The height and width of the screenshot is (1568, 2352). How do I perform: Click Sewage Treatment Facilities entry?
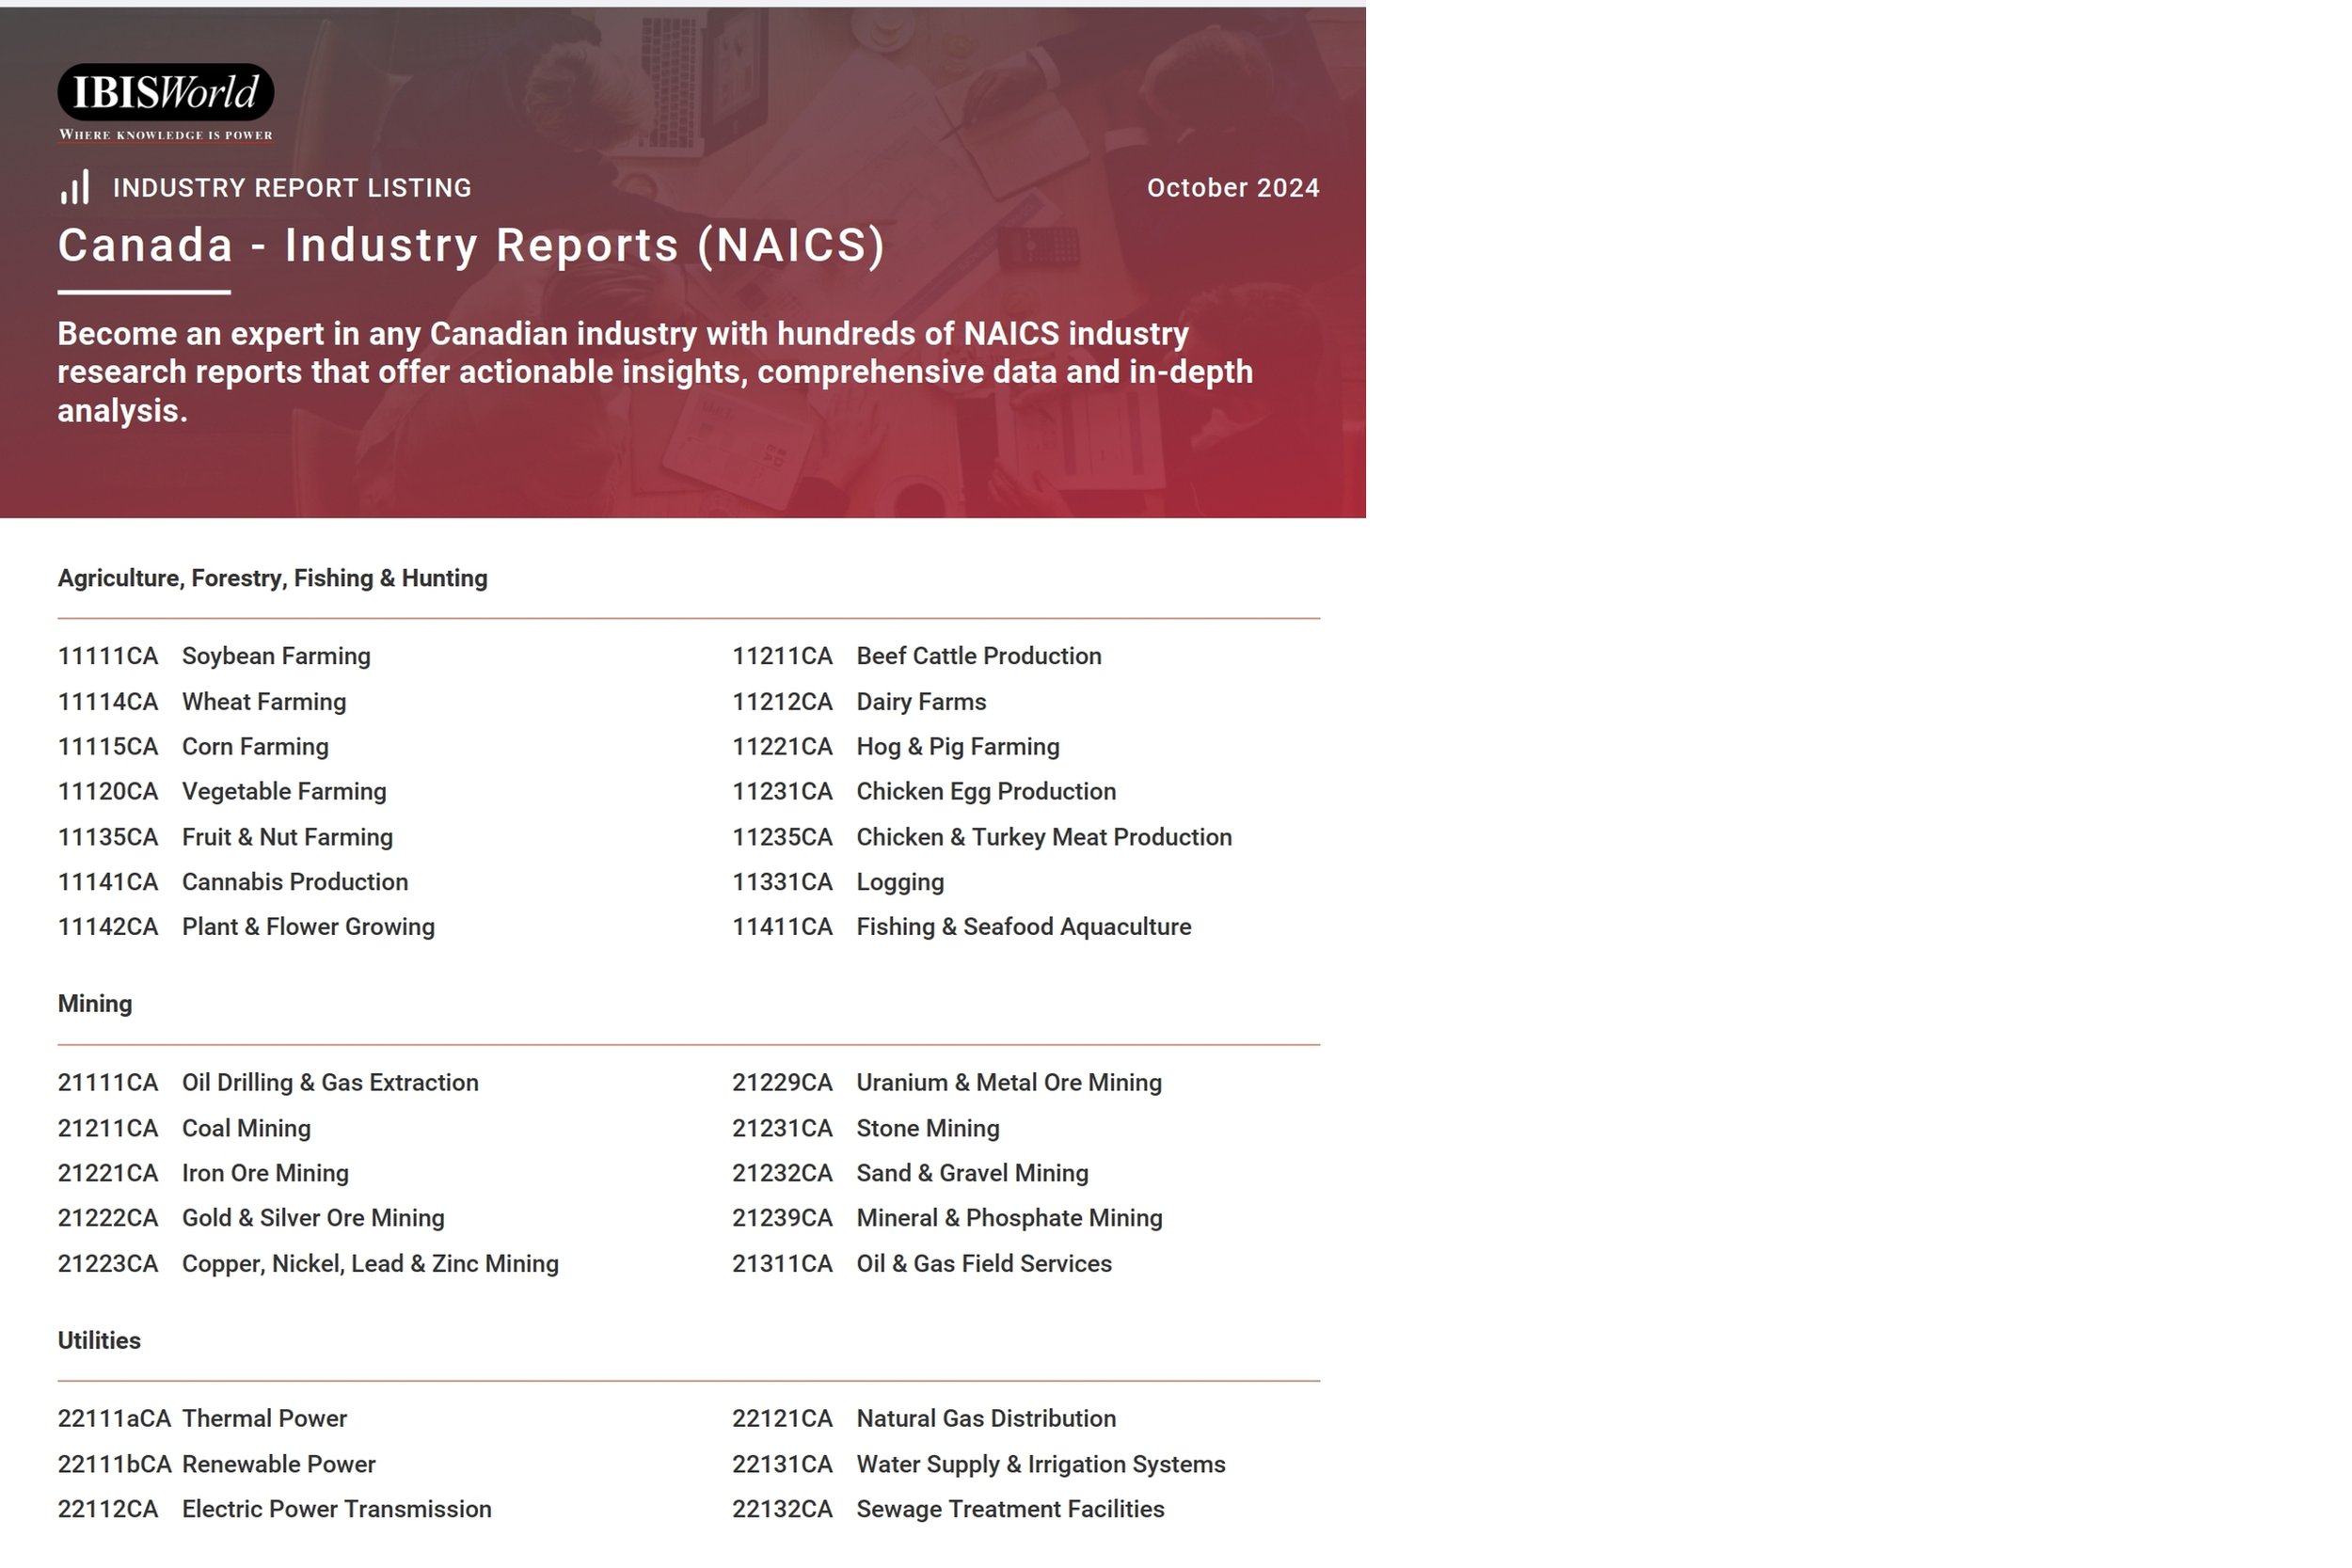click(1010, 1510)
